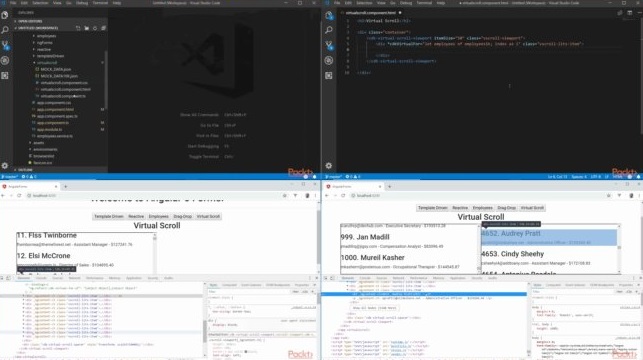Open Search view in VS Code window showing Explorer
Viewport: 643px width, 360px height.
pyautogui.click(x=5, y=30)
